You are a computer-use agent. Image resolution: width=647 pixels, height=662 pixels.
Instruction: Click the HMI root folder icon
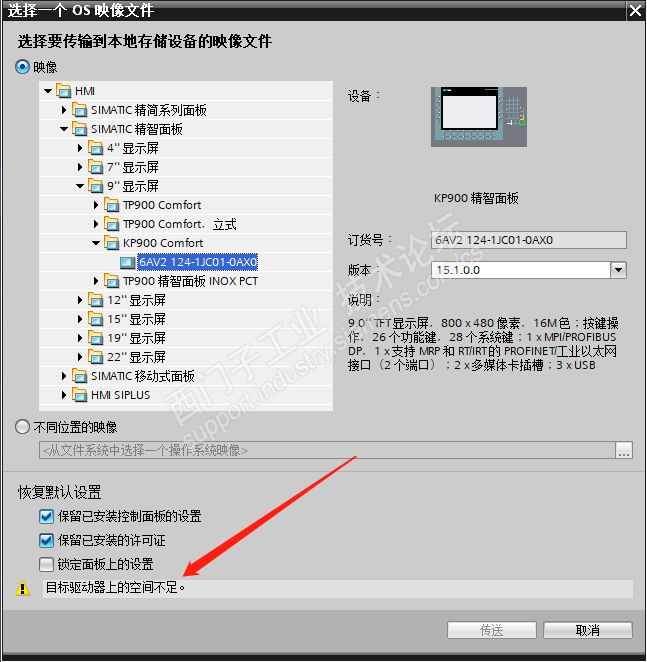pos(64,91)
